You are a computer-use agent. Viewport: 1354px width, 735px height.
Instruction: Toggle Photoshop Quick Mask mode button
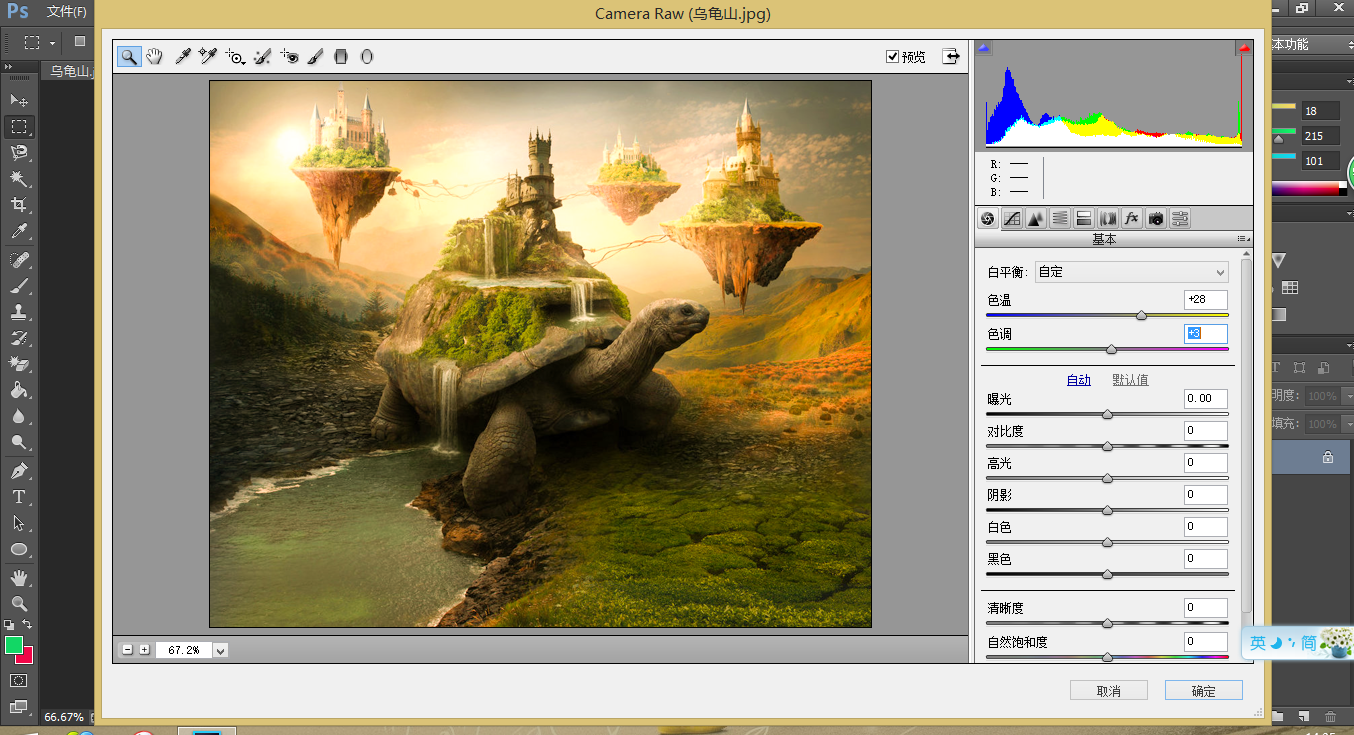[x=19, y=680]
